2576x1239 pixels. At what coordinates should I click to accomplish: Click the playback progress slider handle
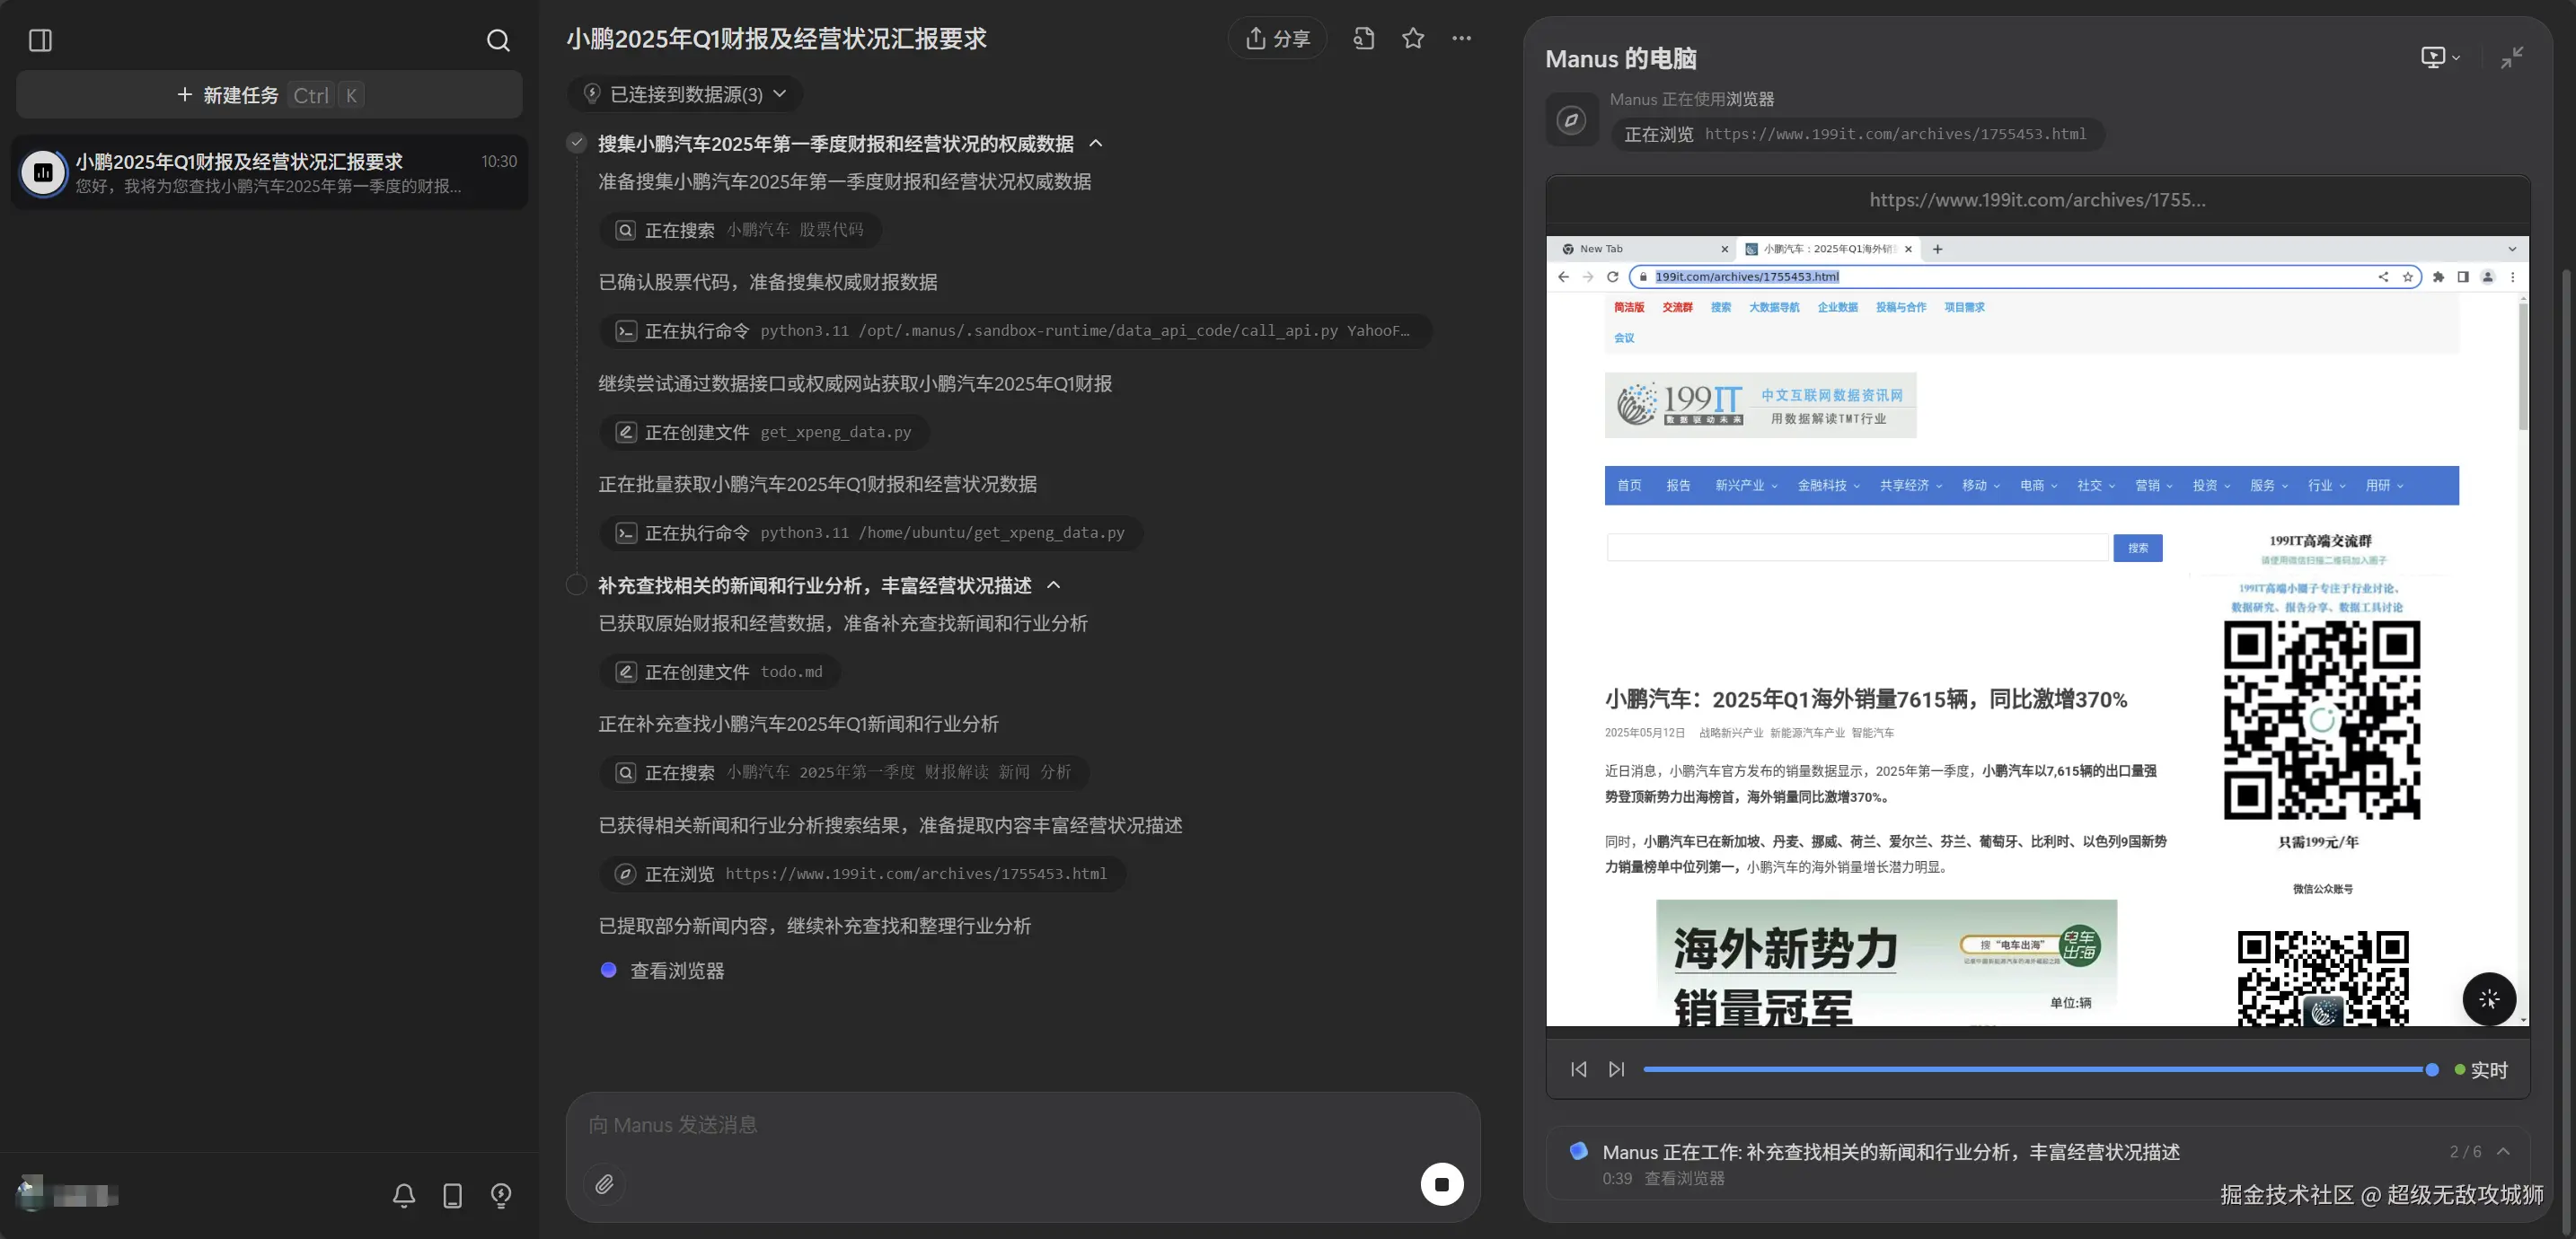click(2431, 1070)
